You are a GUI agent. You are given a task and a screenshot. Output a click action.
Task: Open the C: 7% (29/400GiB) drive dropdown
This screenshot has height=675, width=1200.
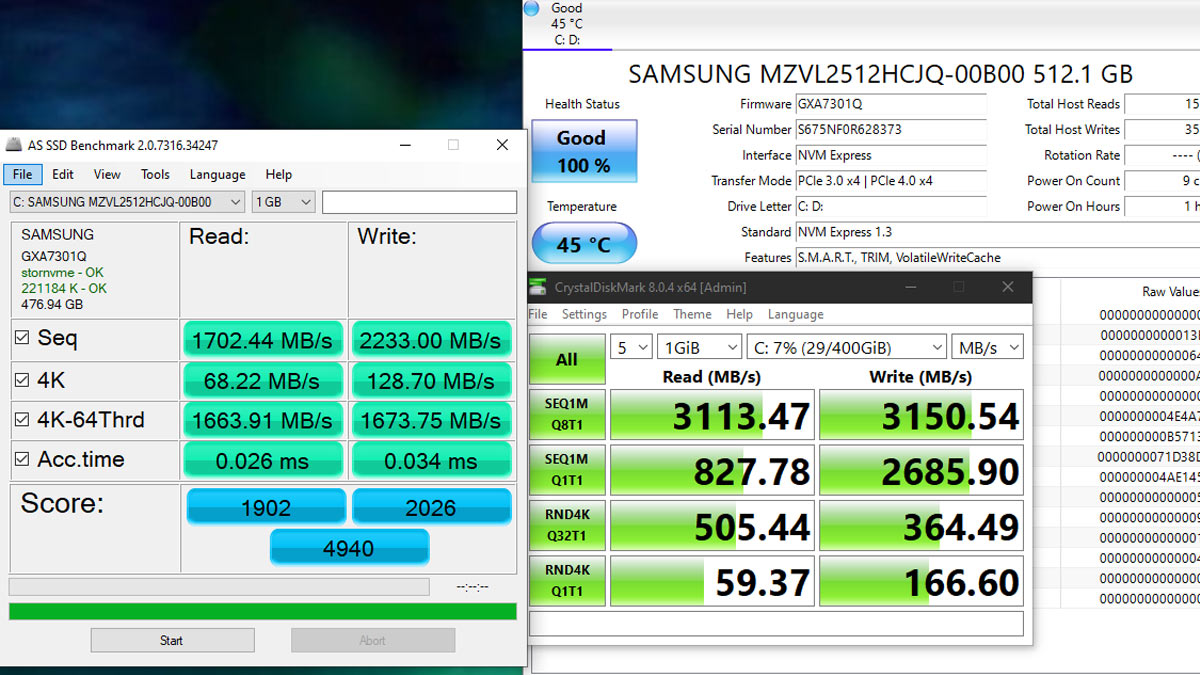pyautogui.click(x=846, y=348)
